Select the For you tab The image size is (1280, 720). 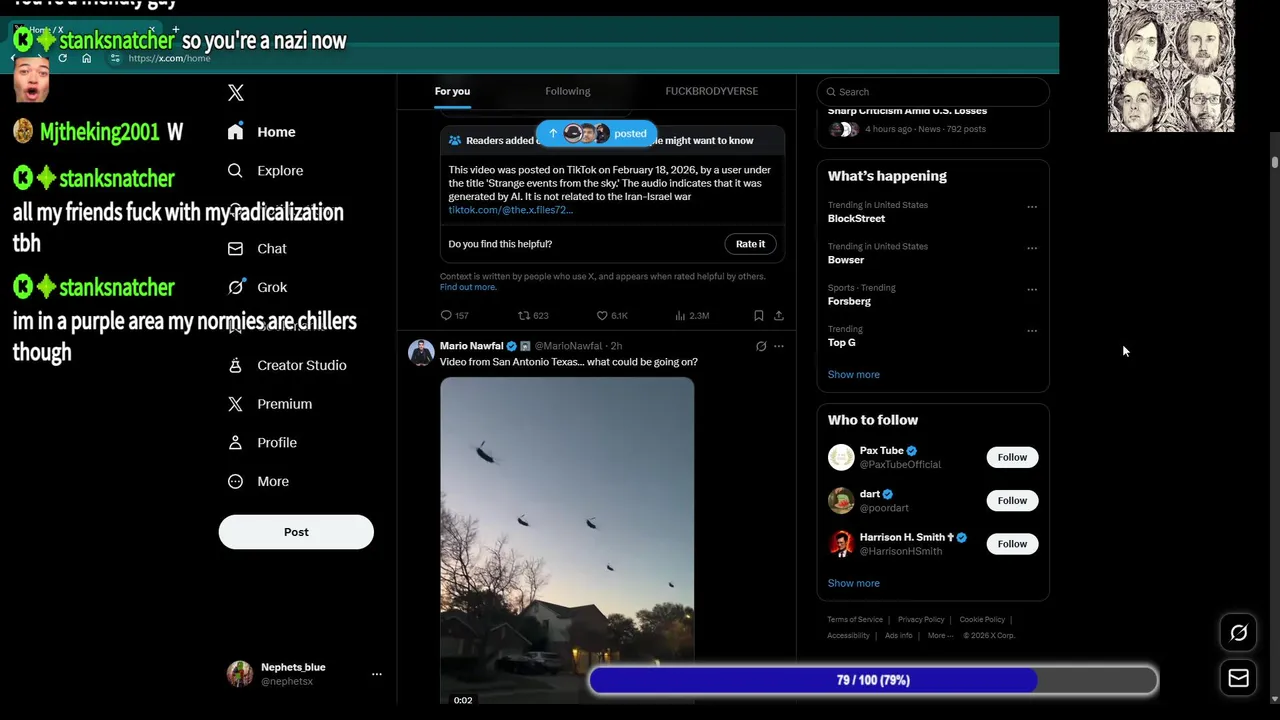click(452, 91)
